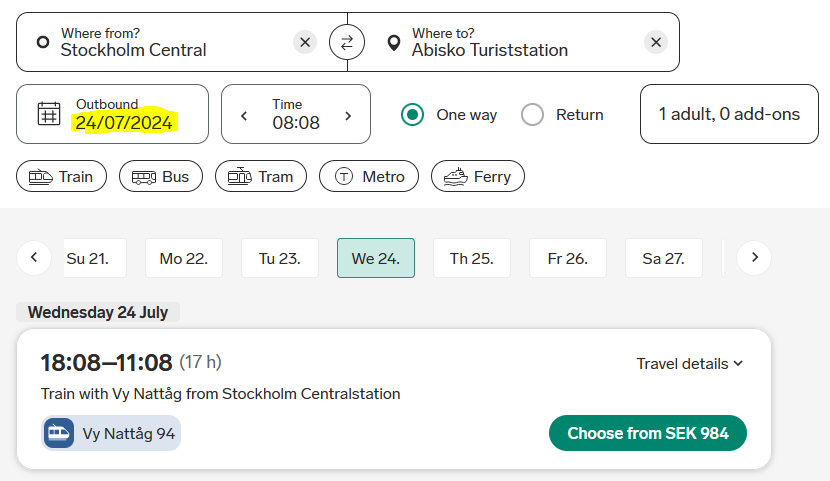Viewport: 830px width, 481px height.
Task: Clear the Abisko Turiststation destination field
Action: (x=656, y=42)
